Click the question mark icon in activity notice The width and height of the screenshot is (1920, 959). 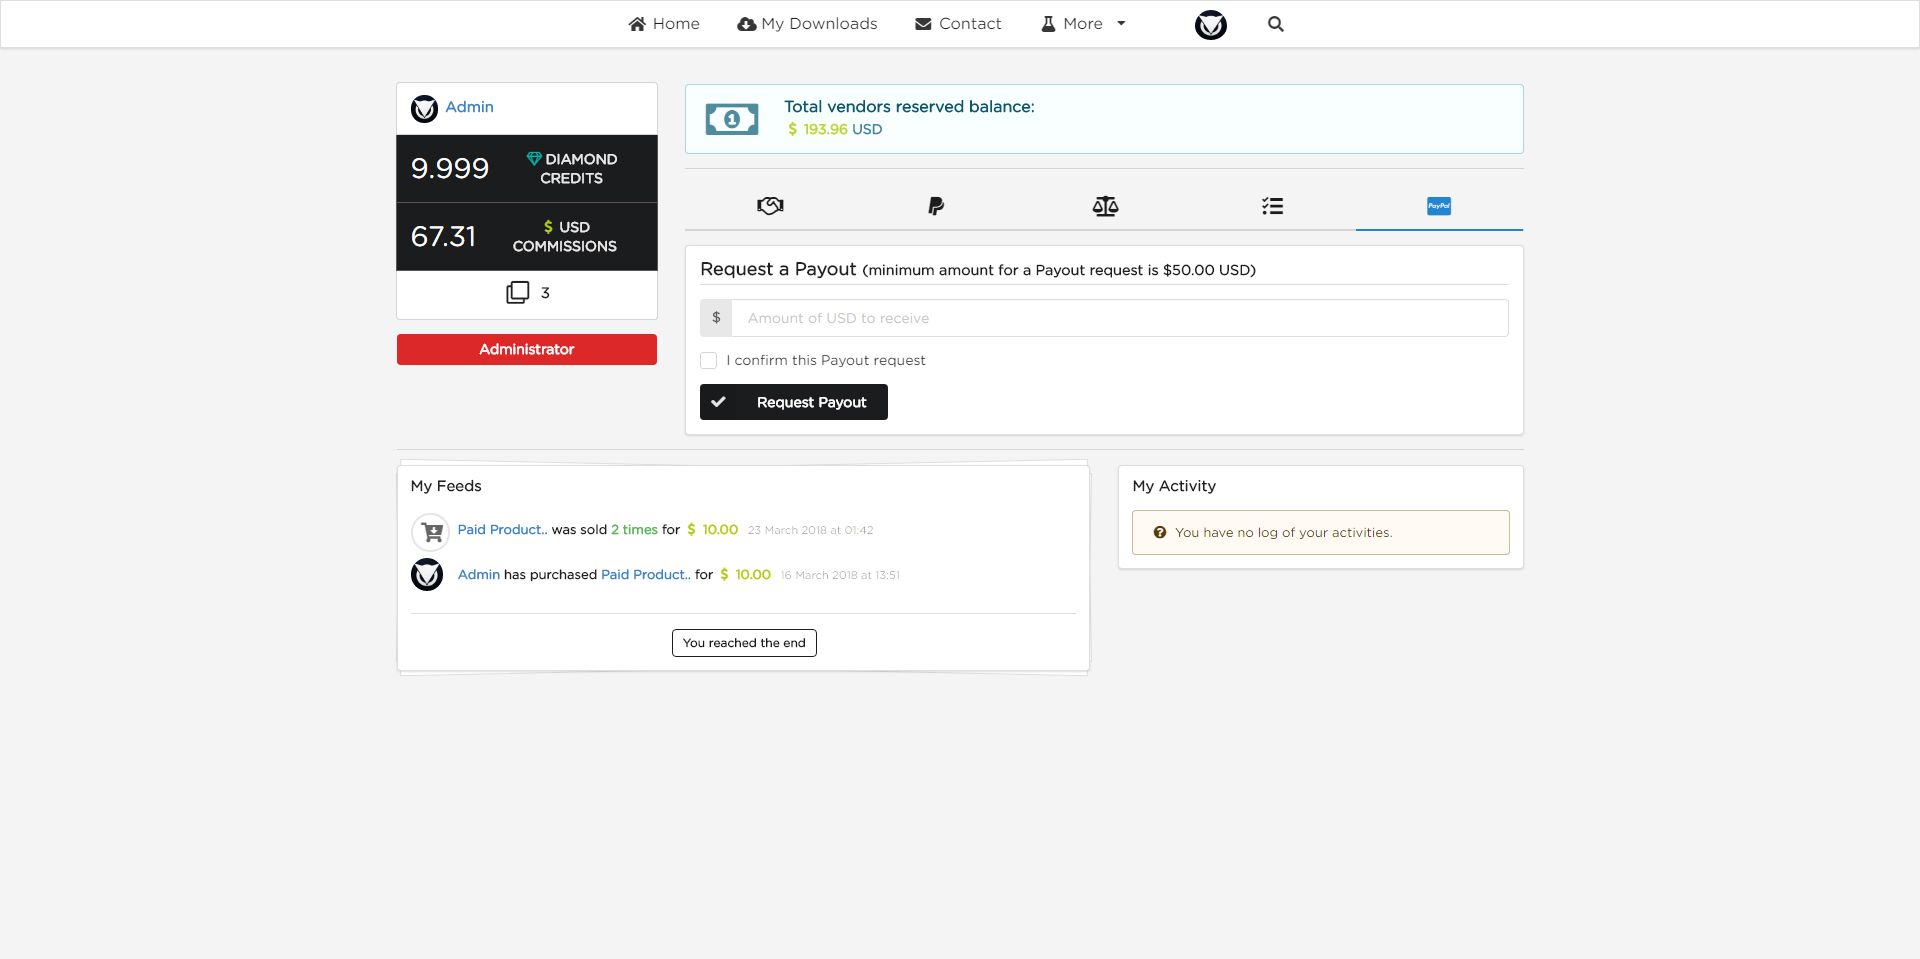(1160, 533)
